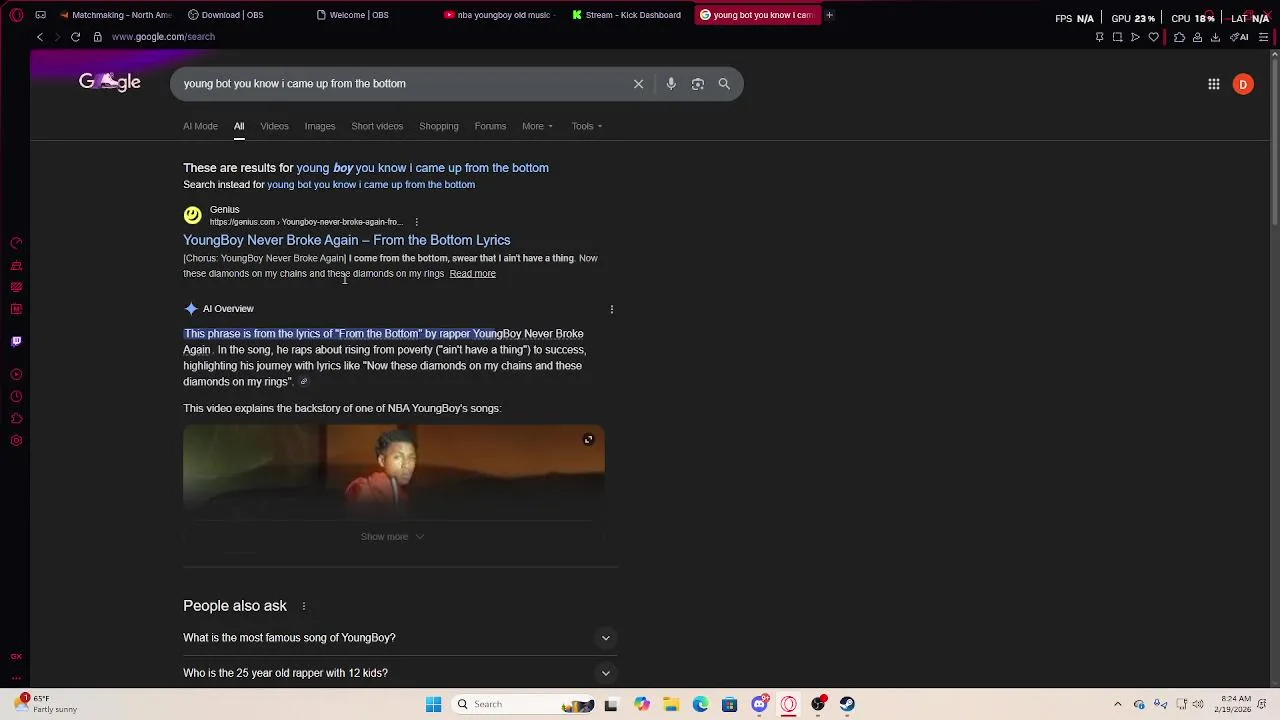1280x720 pixels.
Task: Open the player icon in the address bar
Action: pyautogui.click(x=1135, y=37)
